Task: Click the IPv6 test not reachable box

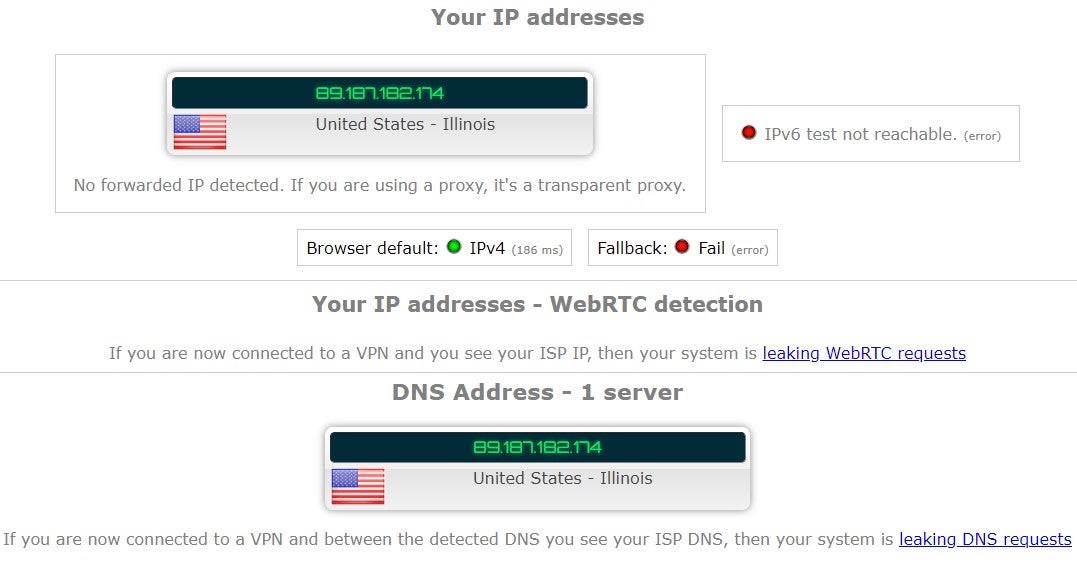Action: [x=871, y=134]
